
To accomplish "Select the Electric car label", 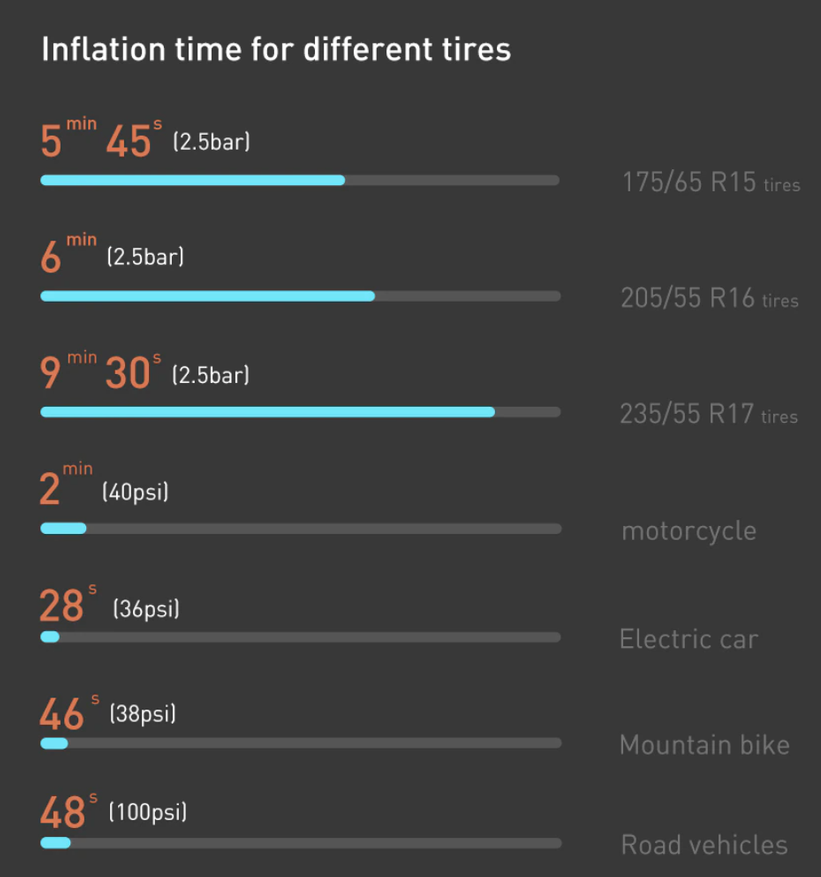I will tap(689, 639).
